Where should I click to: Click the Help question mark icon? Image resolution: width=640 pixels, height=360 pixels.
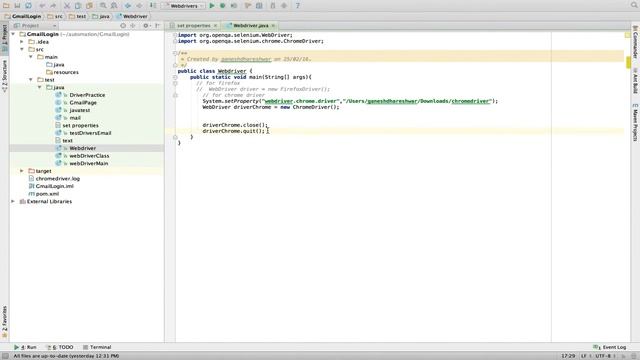[x=298, y=6]
